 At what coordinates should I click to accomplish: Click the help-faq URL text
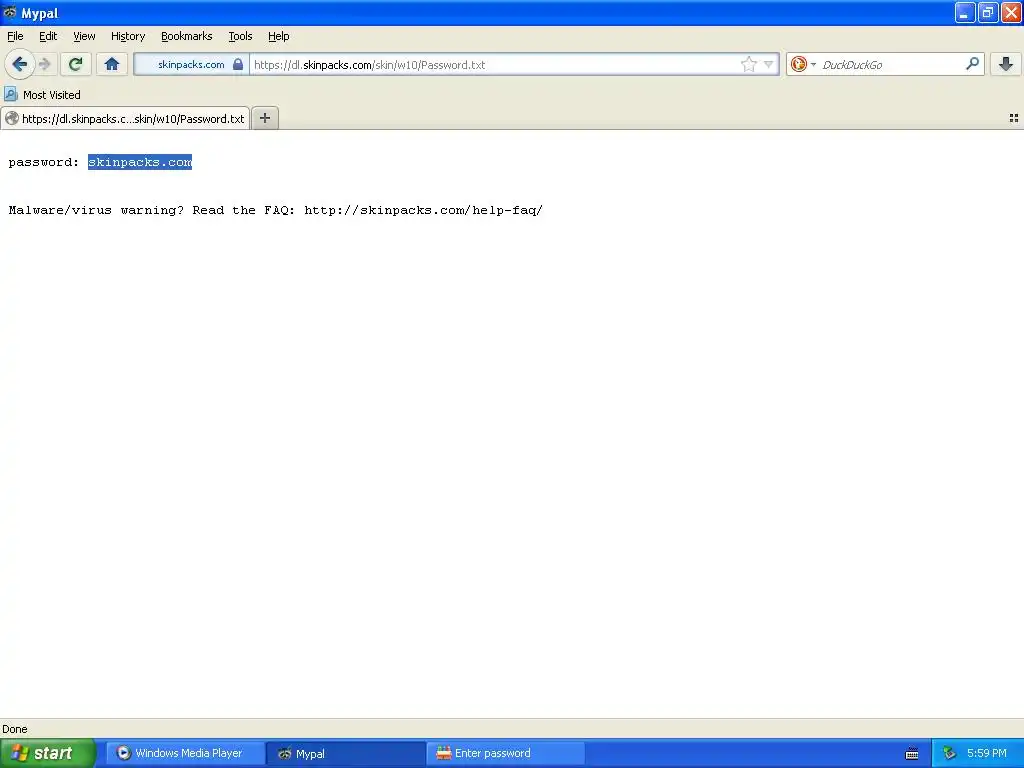point(423,210)
